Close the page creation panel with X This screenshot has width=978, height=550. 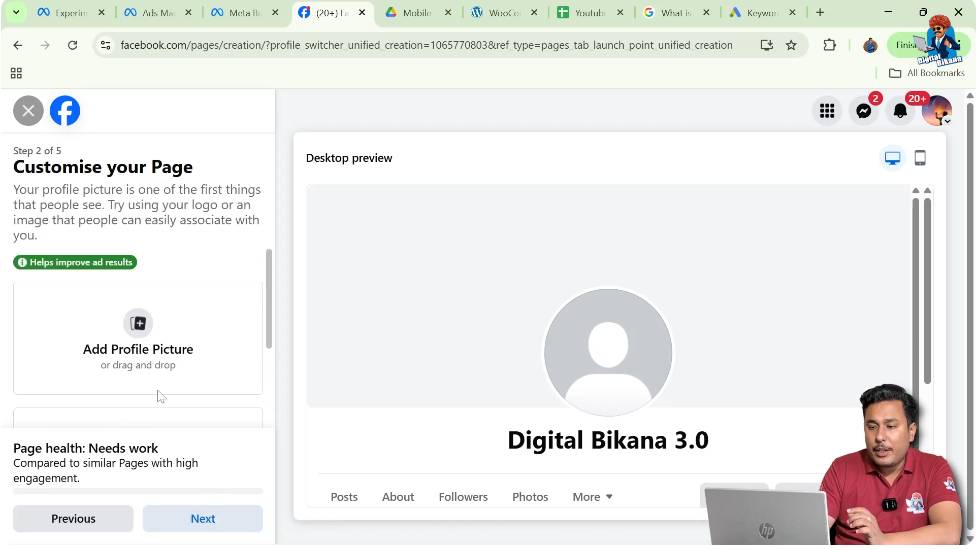coord(28,111)
